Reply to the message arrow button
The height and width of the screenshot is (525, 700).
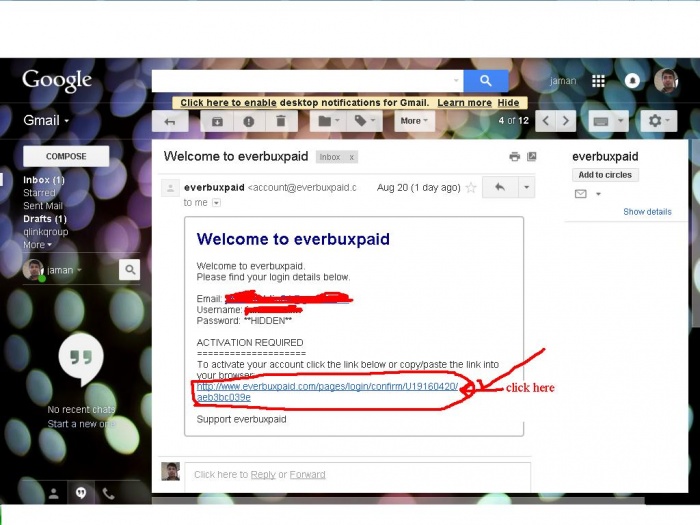500,188
